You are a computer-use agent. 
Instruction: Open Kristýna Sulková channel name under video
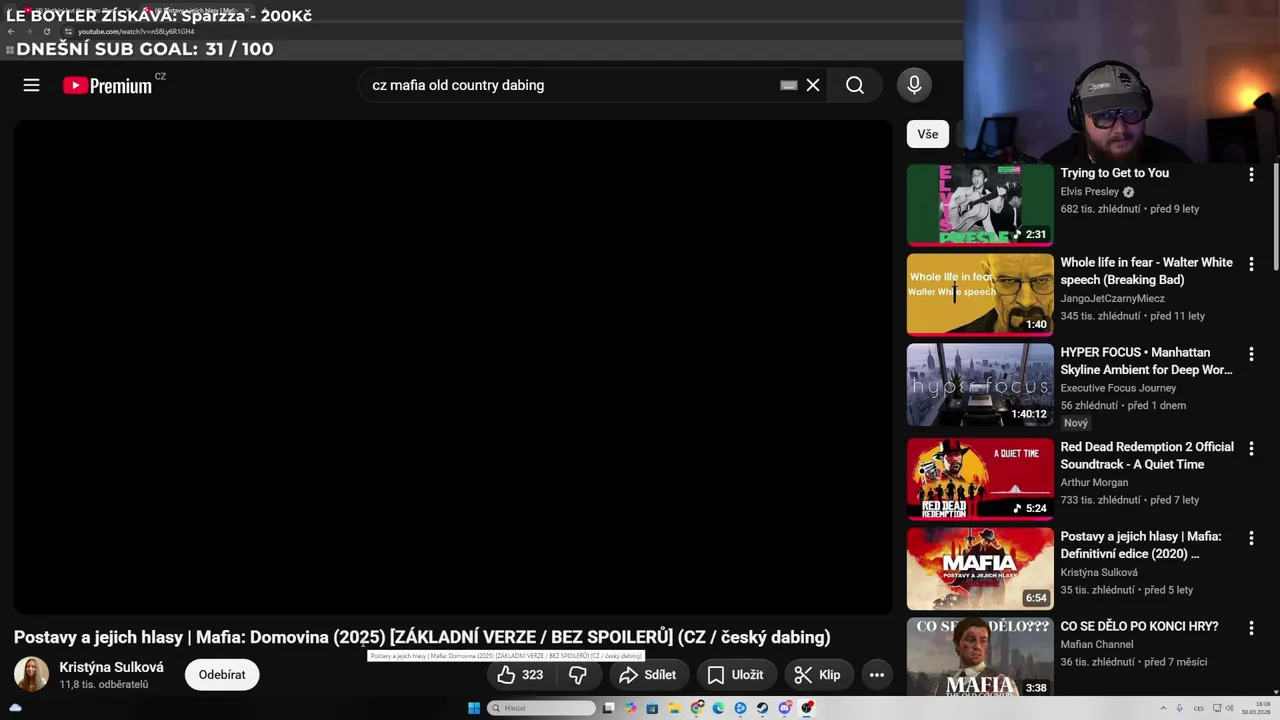pos(111,667)
